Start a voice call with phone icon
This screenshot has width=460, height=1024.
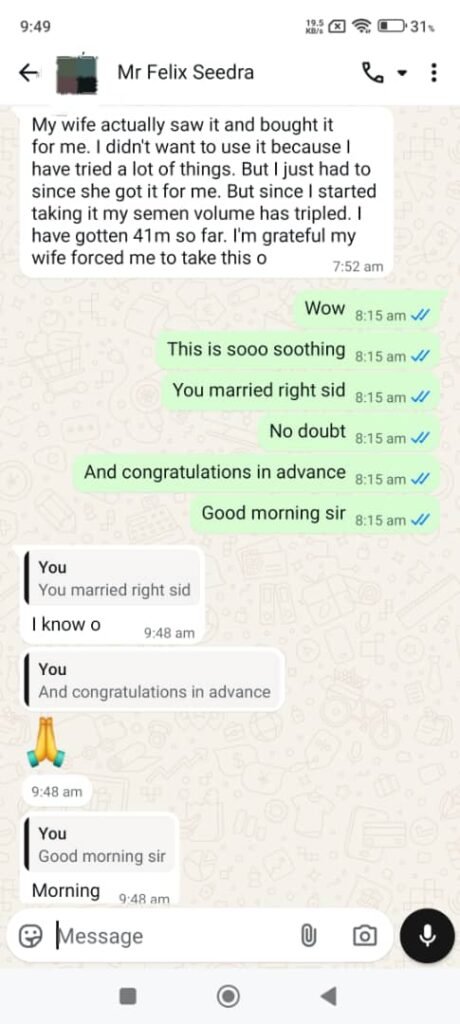click(x=373, y=73)
